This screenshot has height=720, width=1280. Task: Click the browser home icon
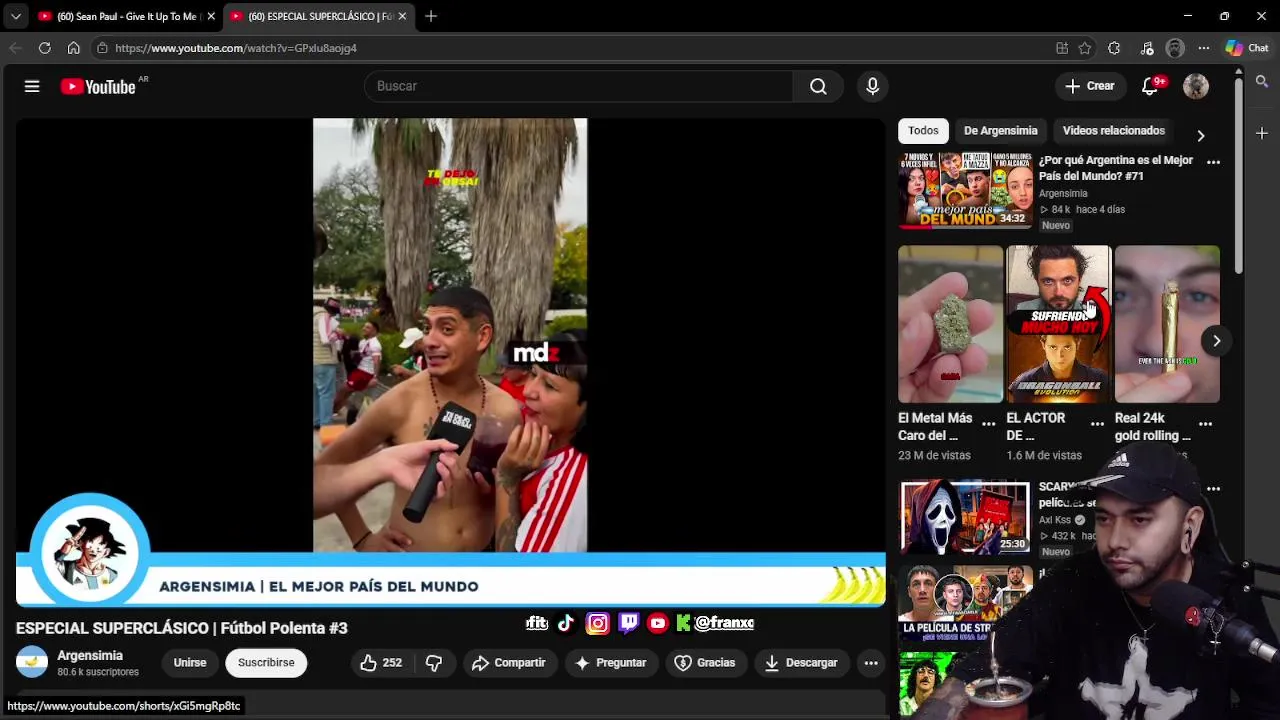click(x=73, y=48)
